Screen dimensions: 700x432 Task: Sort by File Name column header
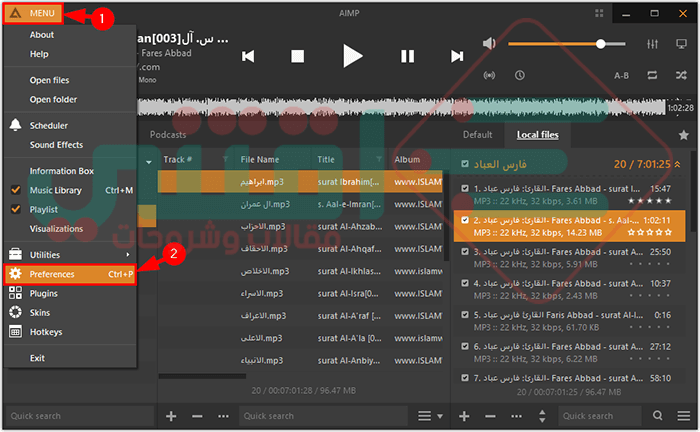tap(260, 160)
